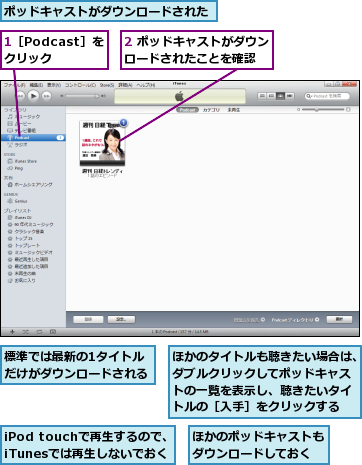The image size is (362, 465).
Task: Click the Next track button
Action: [x=46, y=96]
